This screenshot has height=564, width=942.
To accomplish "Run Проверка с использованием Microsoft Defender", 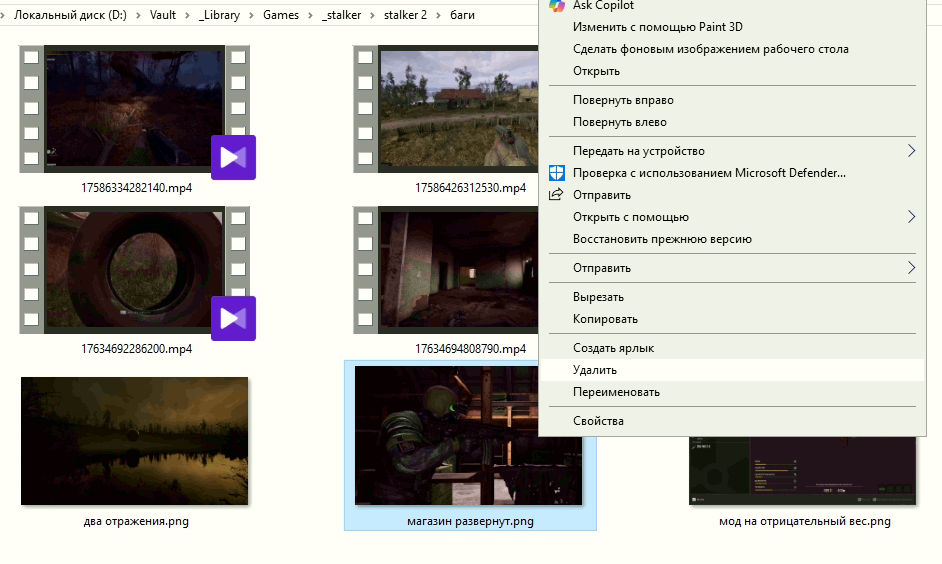I will 732,173.
